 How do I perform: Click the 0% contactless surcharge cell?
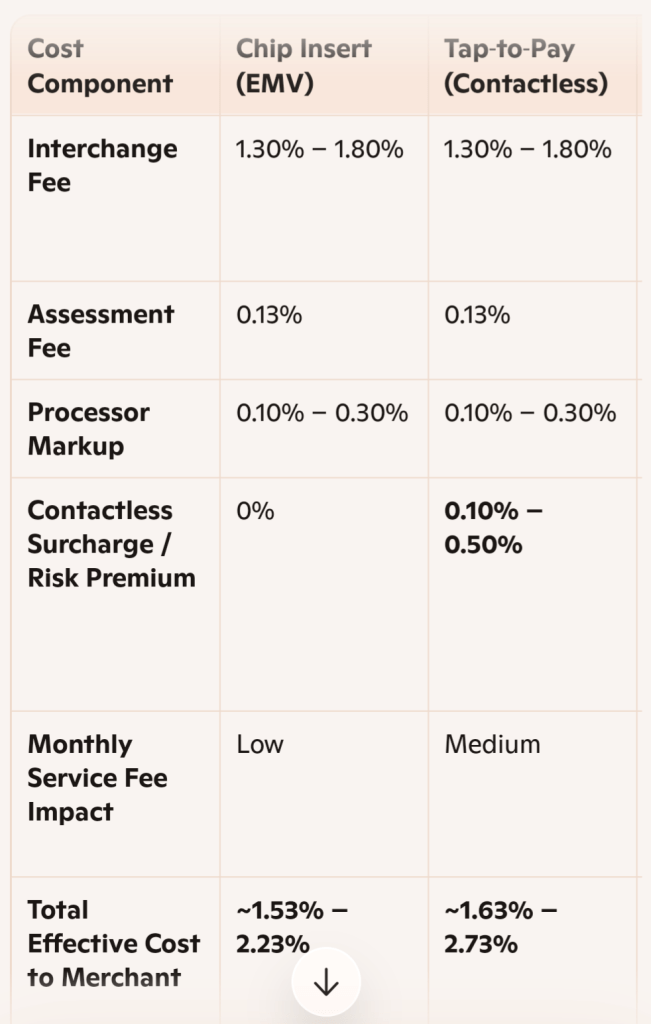point(255,511)
